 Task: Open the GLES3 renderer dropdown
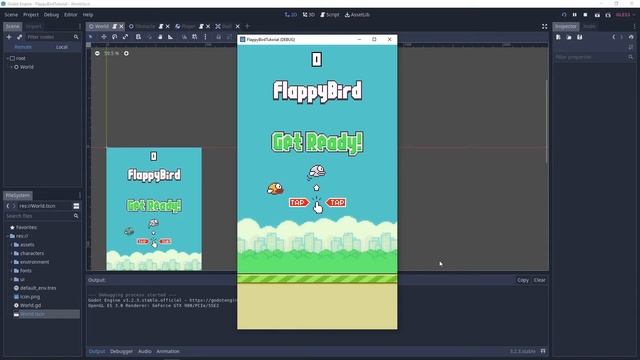coord(624,15)
